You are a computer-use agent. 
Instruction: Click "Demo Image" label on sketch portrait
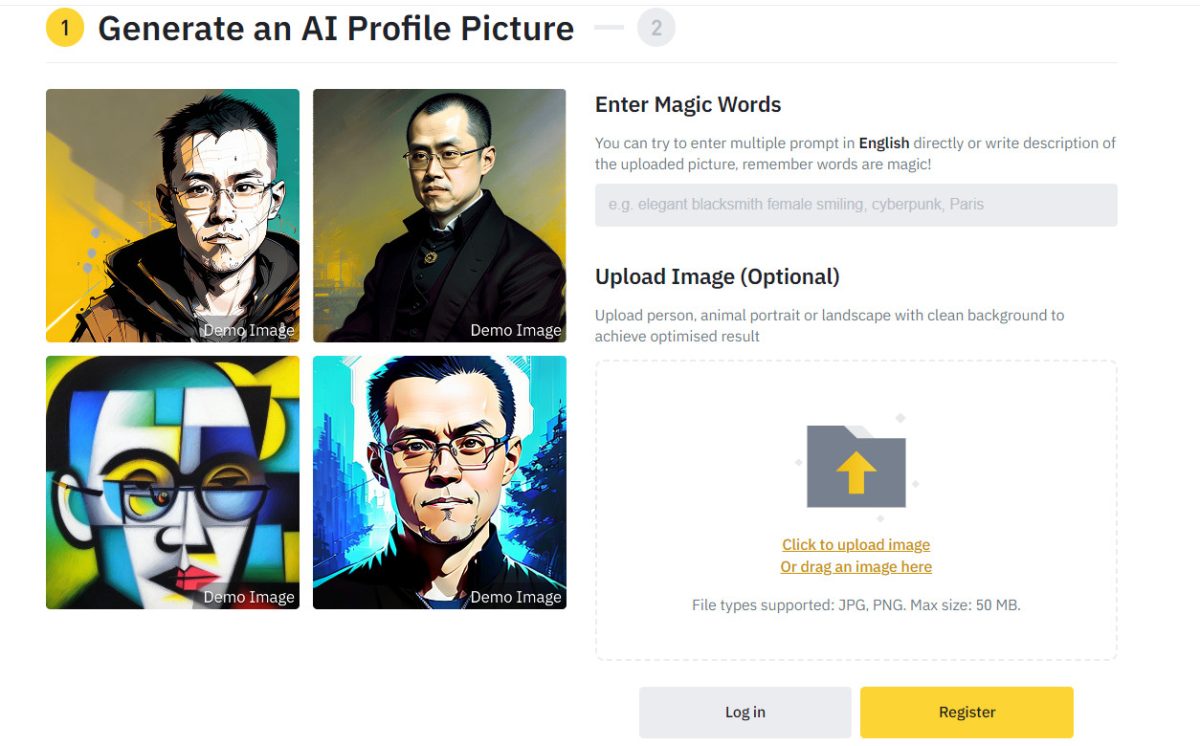click(x=249, y=330)
